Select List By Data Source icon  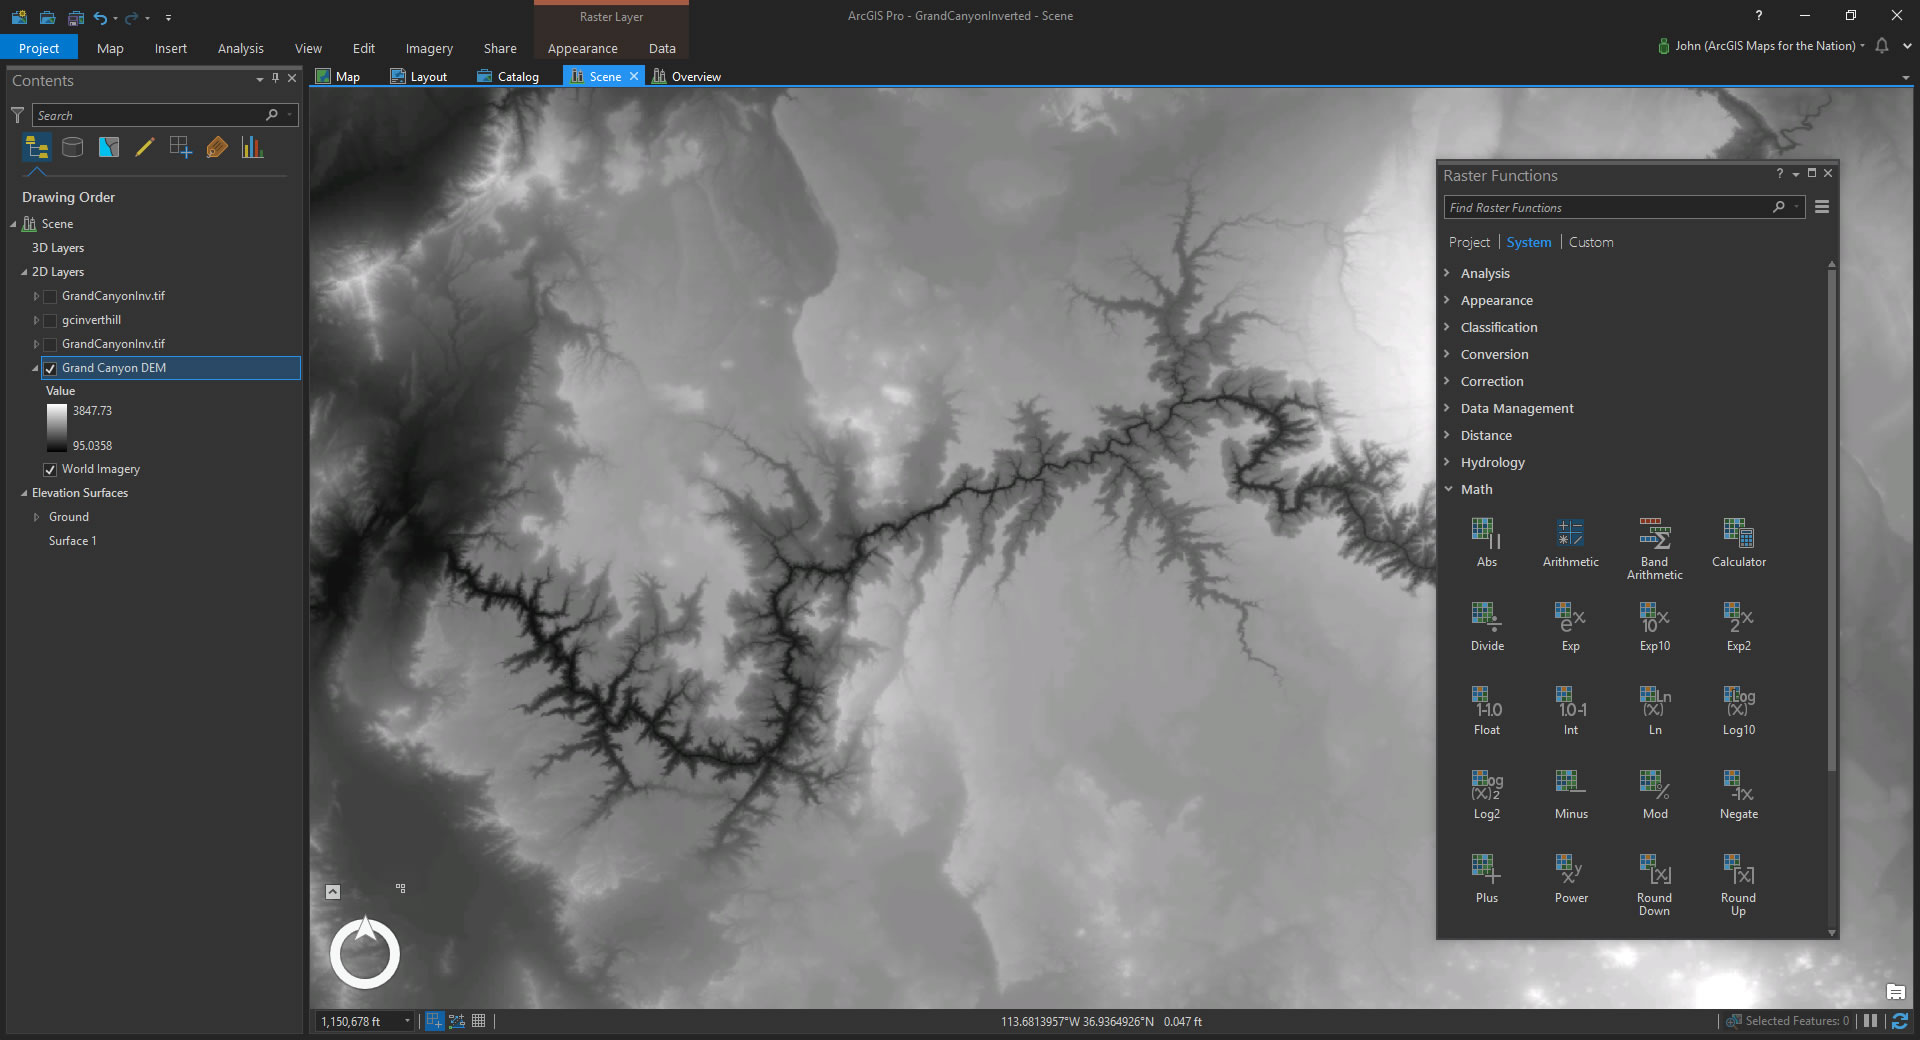[x=73, y=148]
